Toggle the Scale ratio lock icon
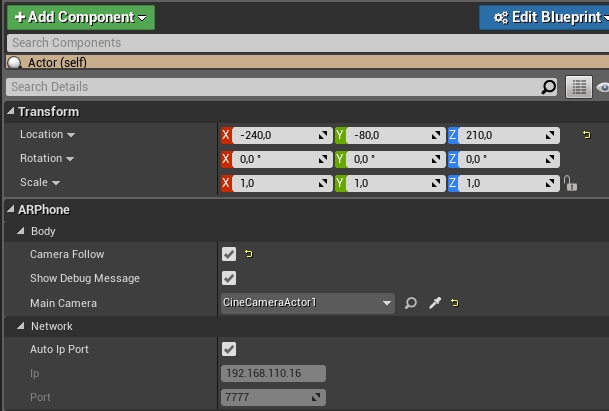The height and width of the screenshot is (411, 609). 570,183
